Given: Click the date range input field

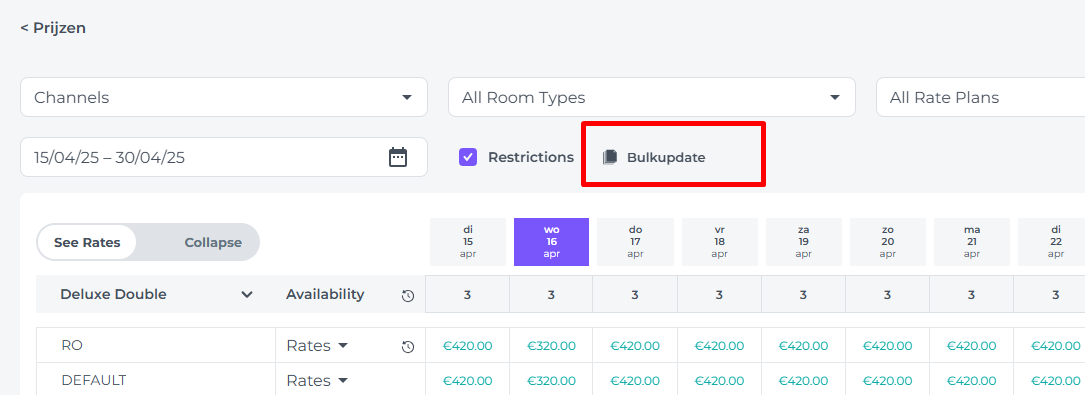Looking at the screenshot, I should [x=224, y=157].
